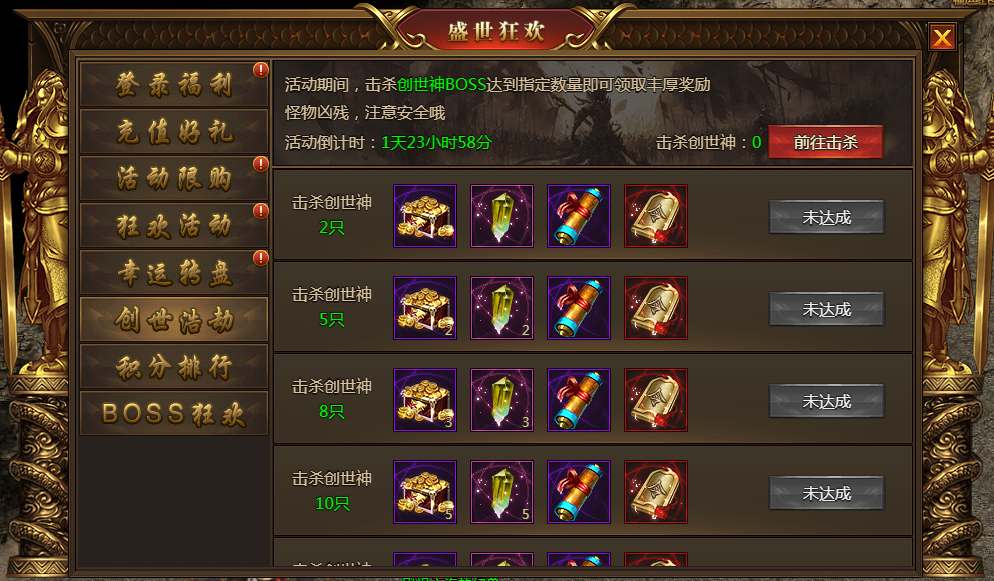Open the 活动限购 tab
The height and width of the screenshot is (581, 994).
tap(174, 179)
